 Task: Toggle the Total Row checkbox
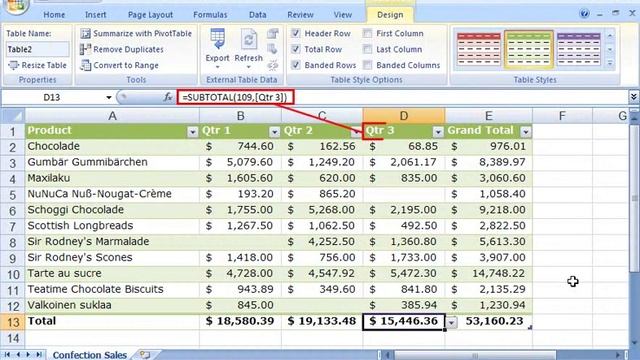click(296, 49)
